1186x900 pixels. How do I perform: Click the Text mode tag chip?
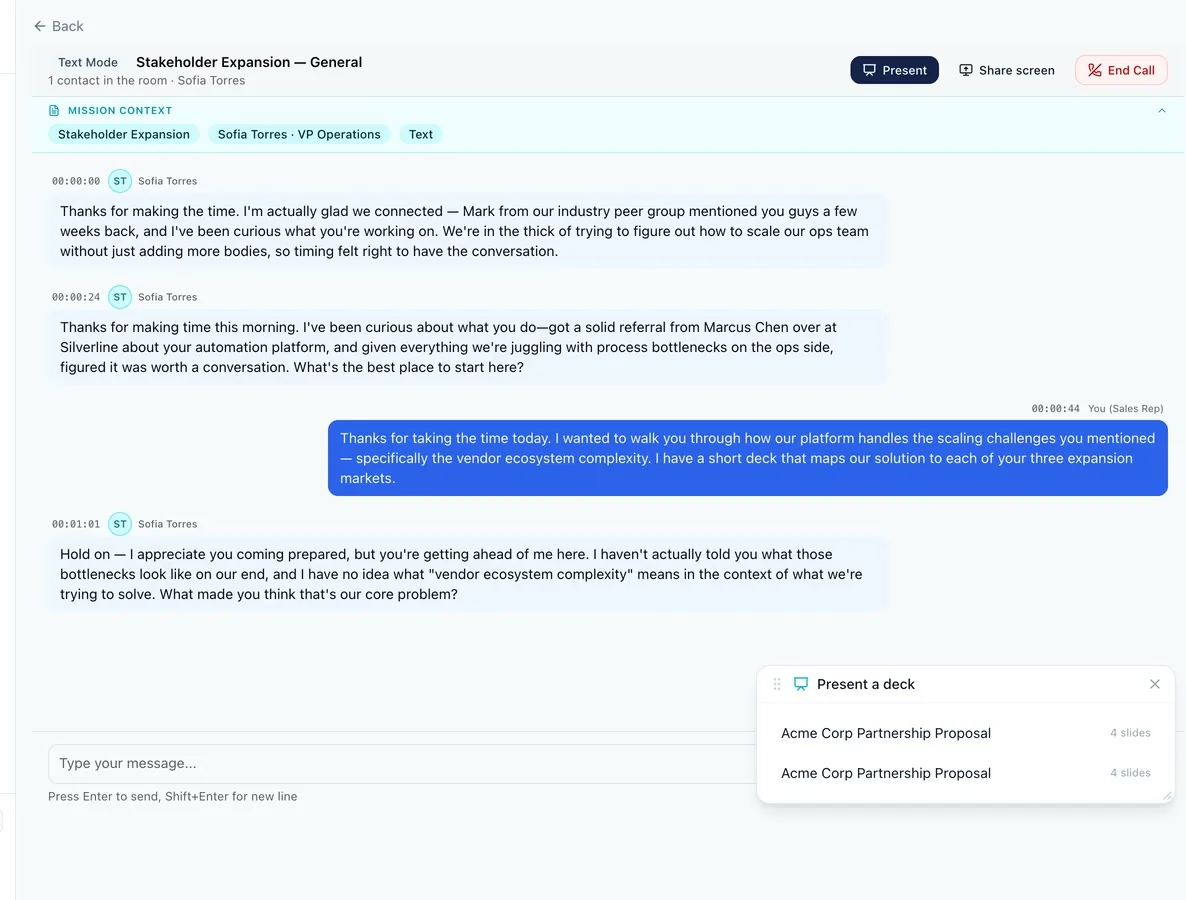click(421, 135)
